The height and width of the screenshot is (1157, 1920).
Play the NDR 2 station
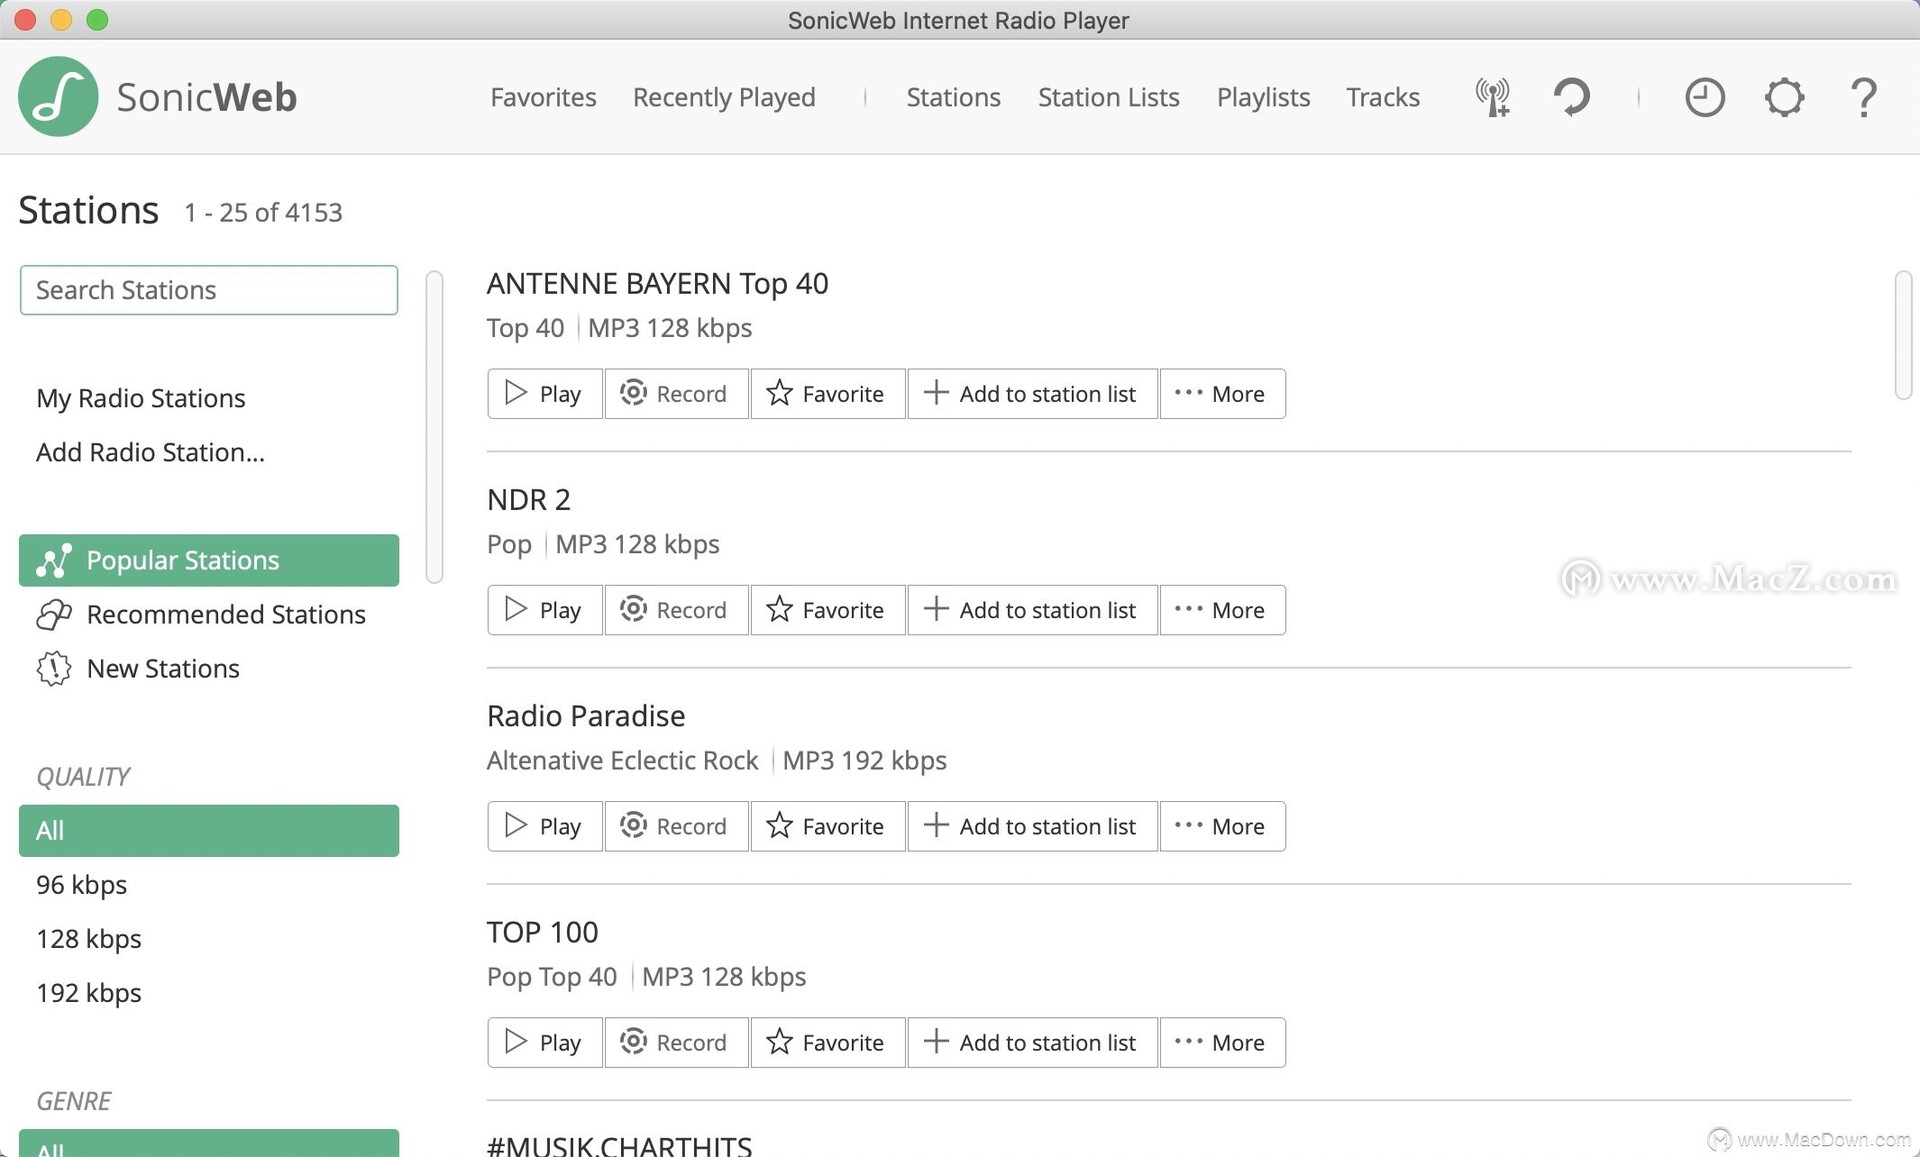545,610
